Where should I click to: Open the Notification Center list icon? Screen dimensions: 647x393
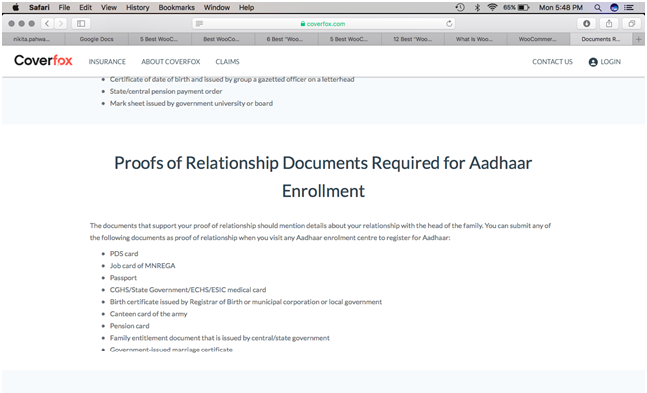point(629,7)
